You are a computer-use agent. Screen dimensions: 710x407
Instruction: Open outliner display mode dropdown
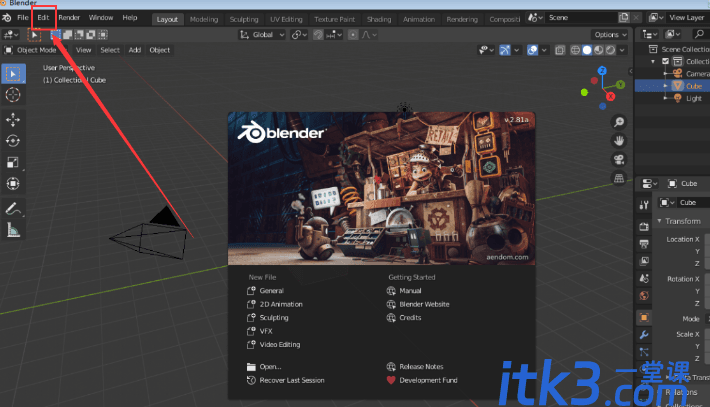[x=673, y=34]
